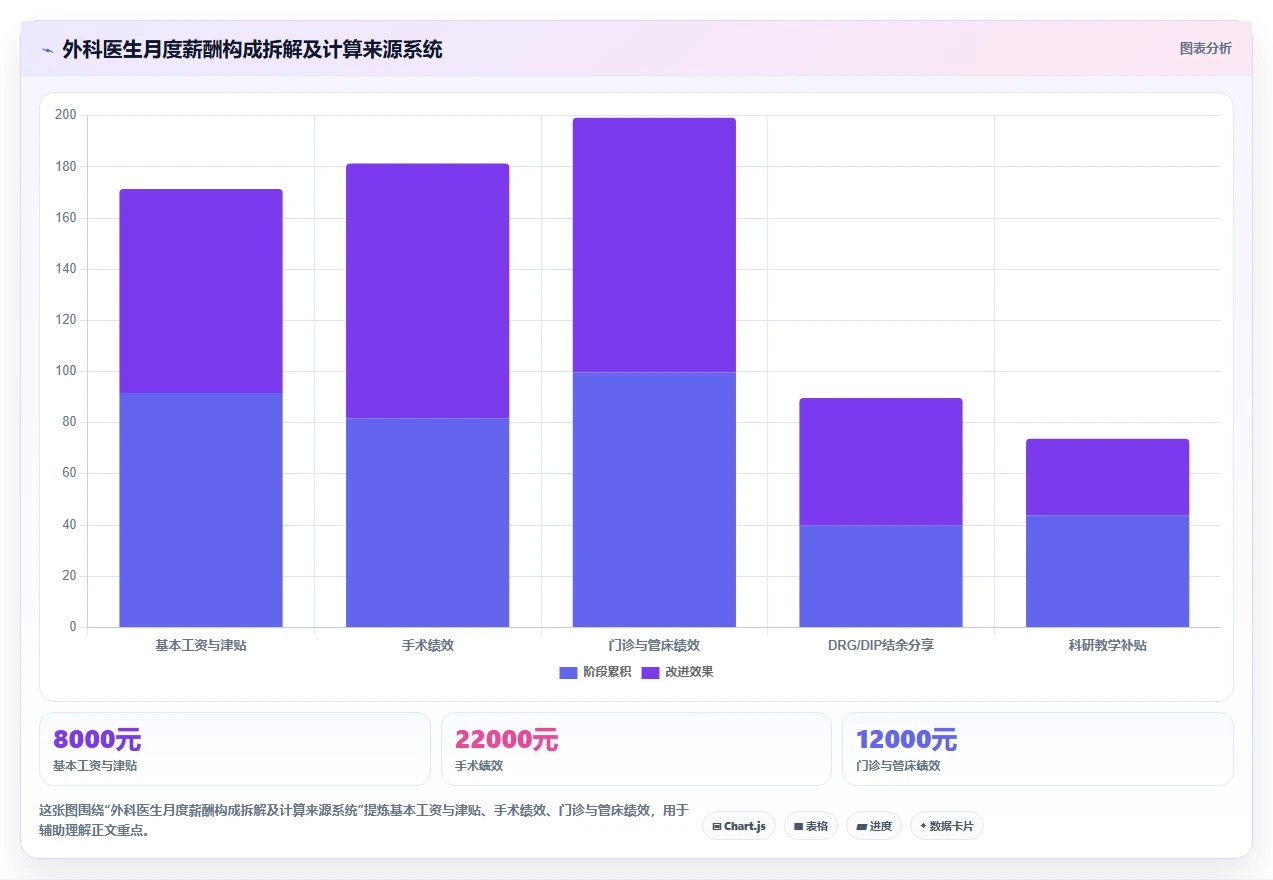Click the 8000元 data card value

tap(97, 740)
